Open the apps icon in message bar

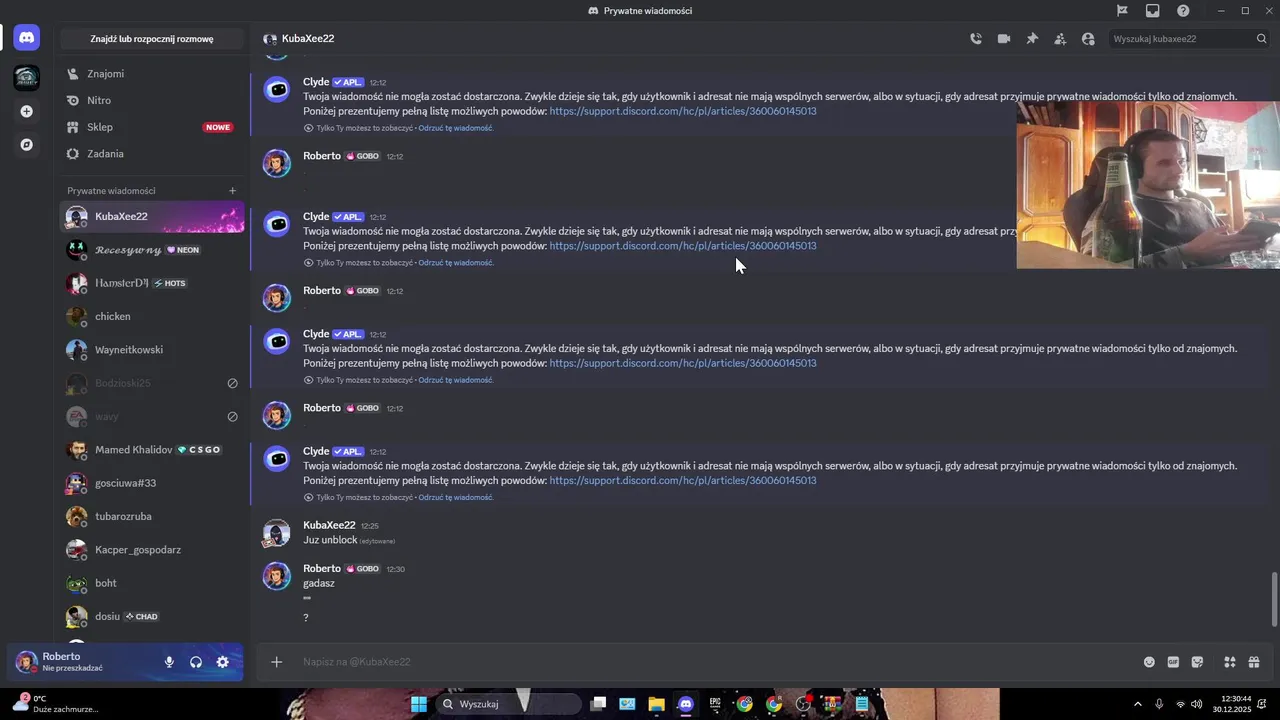1229,662
